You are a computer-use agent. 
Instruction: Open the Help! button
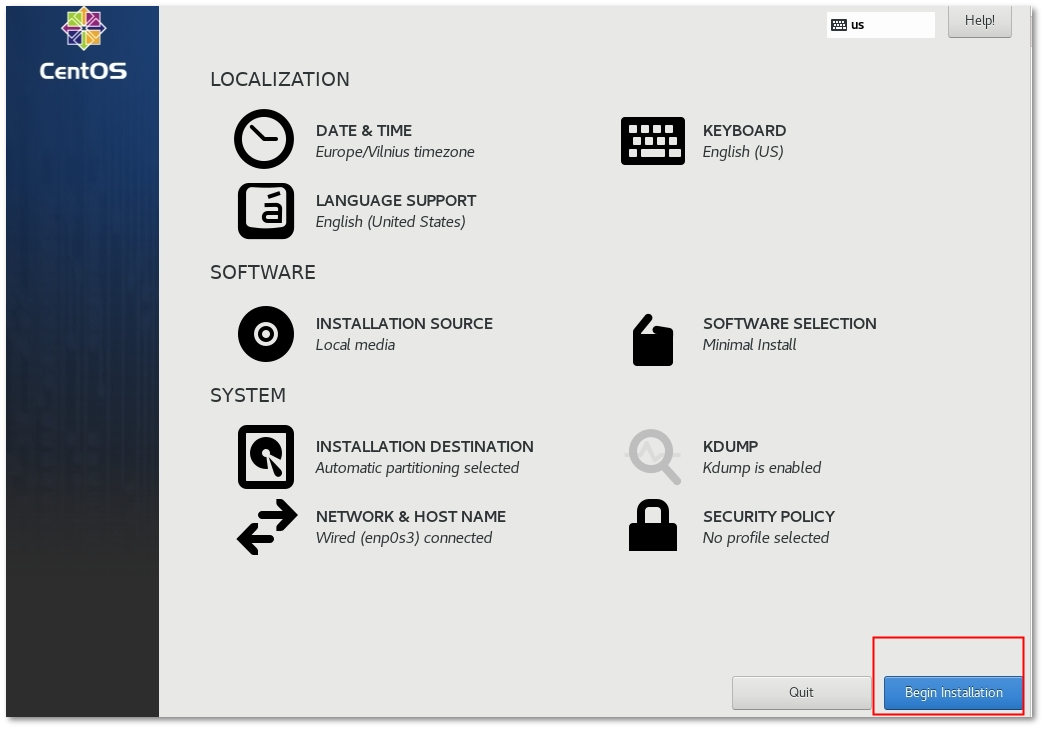[979, 21]
